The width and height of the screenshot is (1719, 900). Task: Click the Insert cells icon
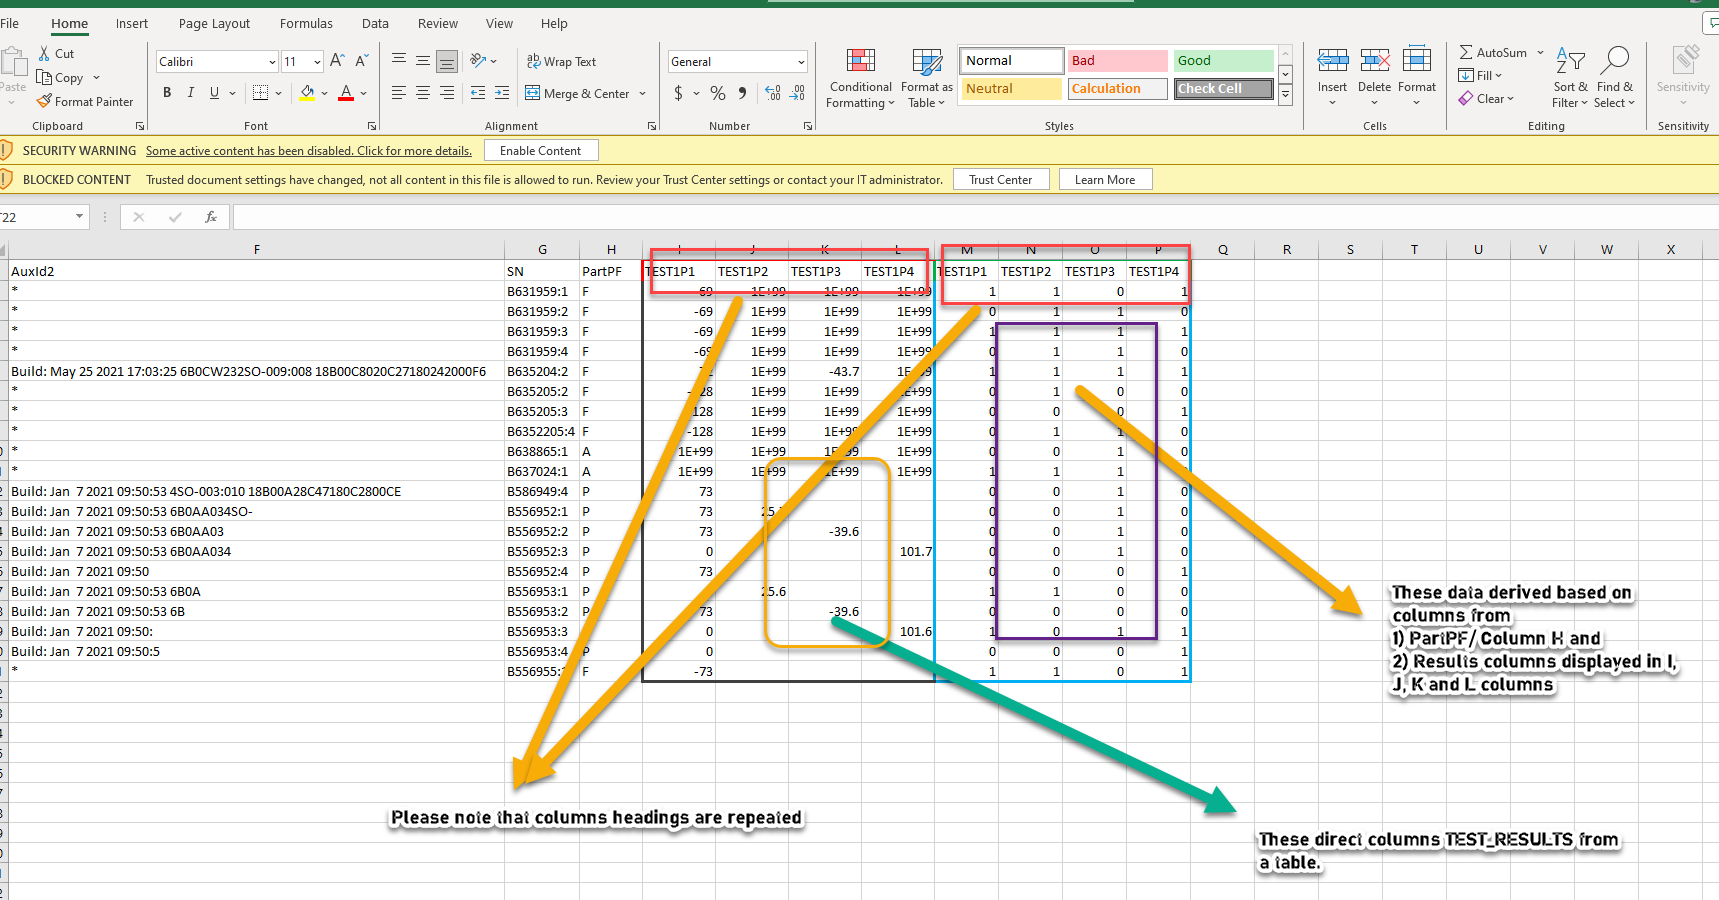click(x=1332, y=61)
